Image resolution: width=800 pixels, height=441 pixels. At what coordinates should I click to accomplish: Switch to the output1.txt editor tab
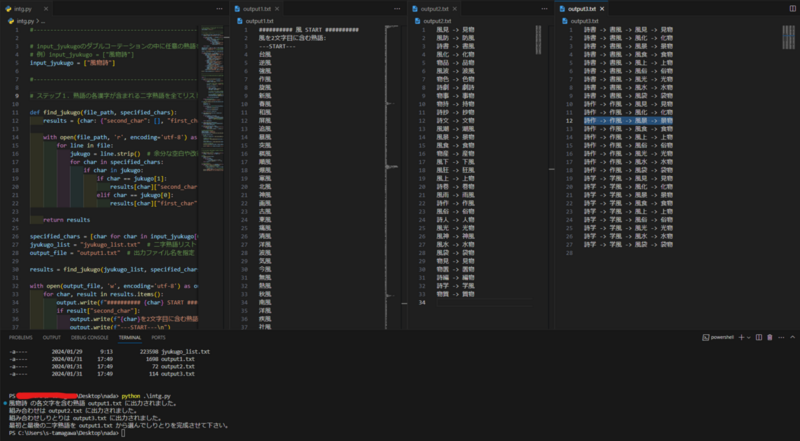click(x=257, y=9)
